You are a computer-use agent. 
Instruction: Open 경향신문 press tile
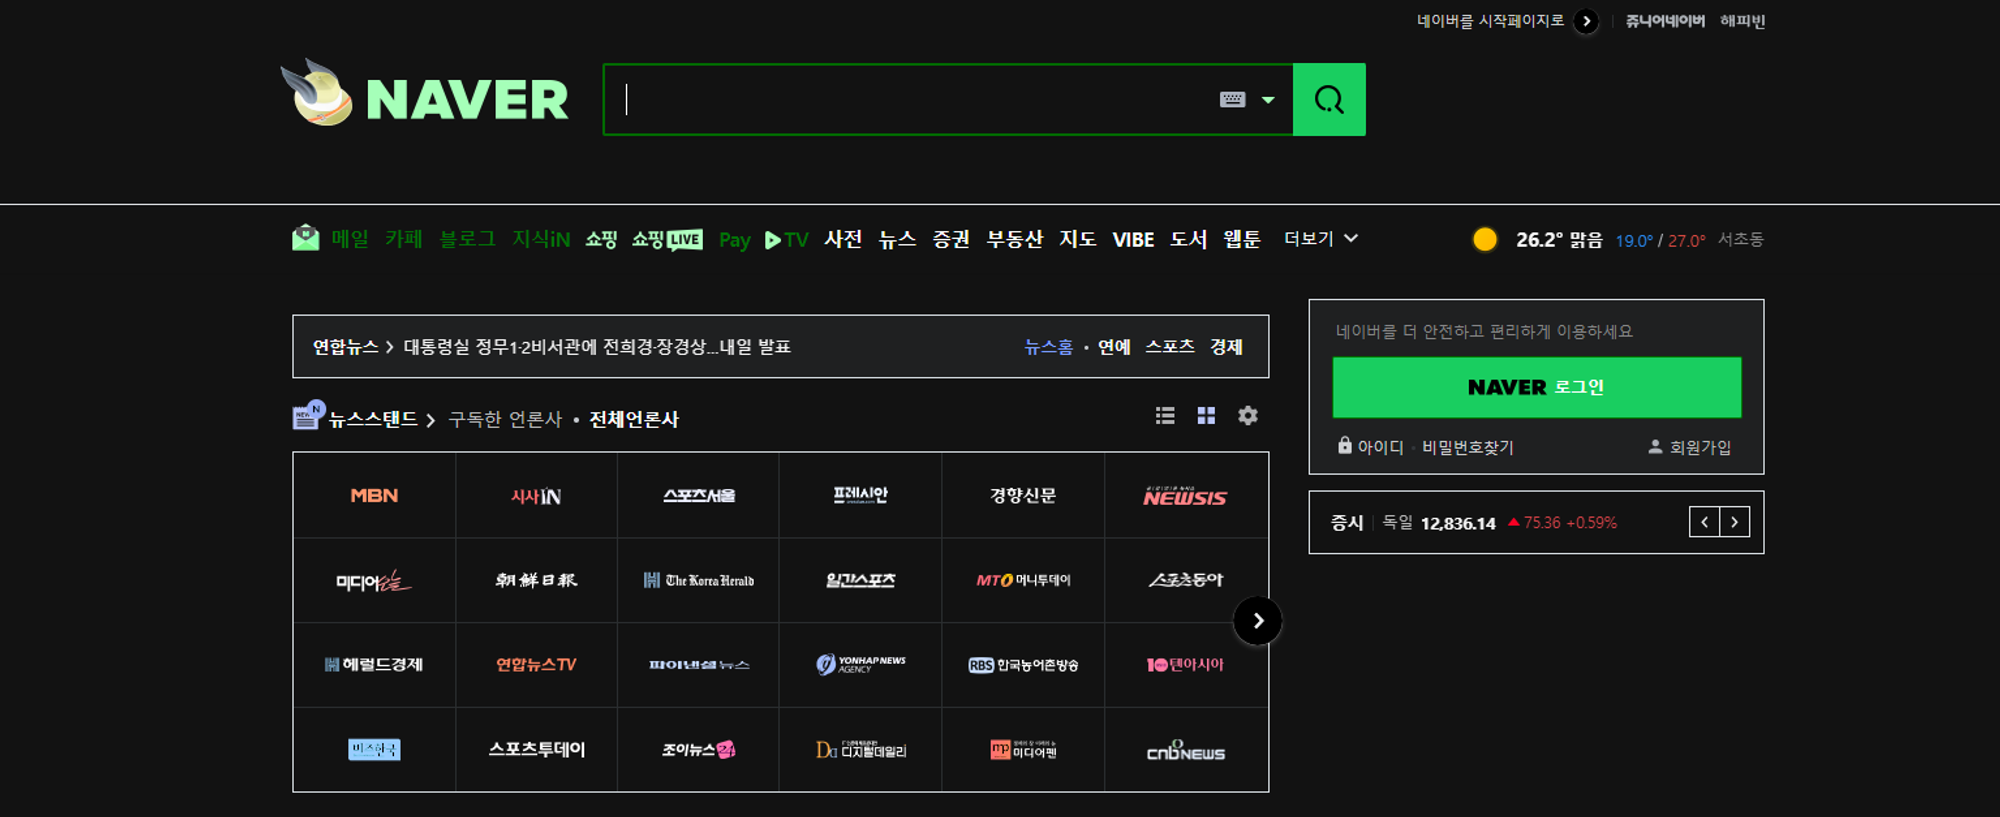pyautogui.click(x=1023, y=495)
